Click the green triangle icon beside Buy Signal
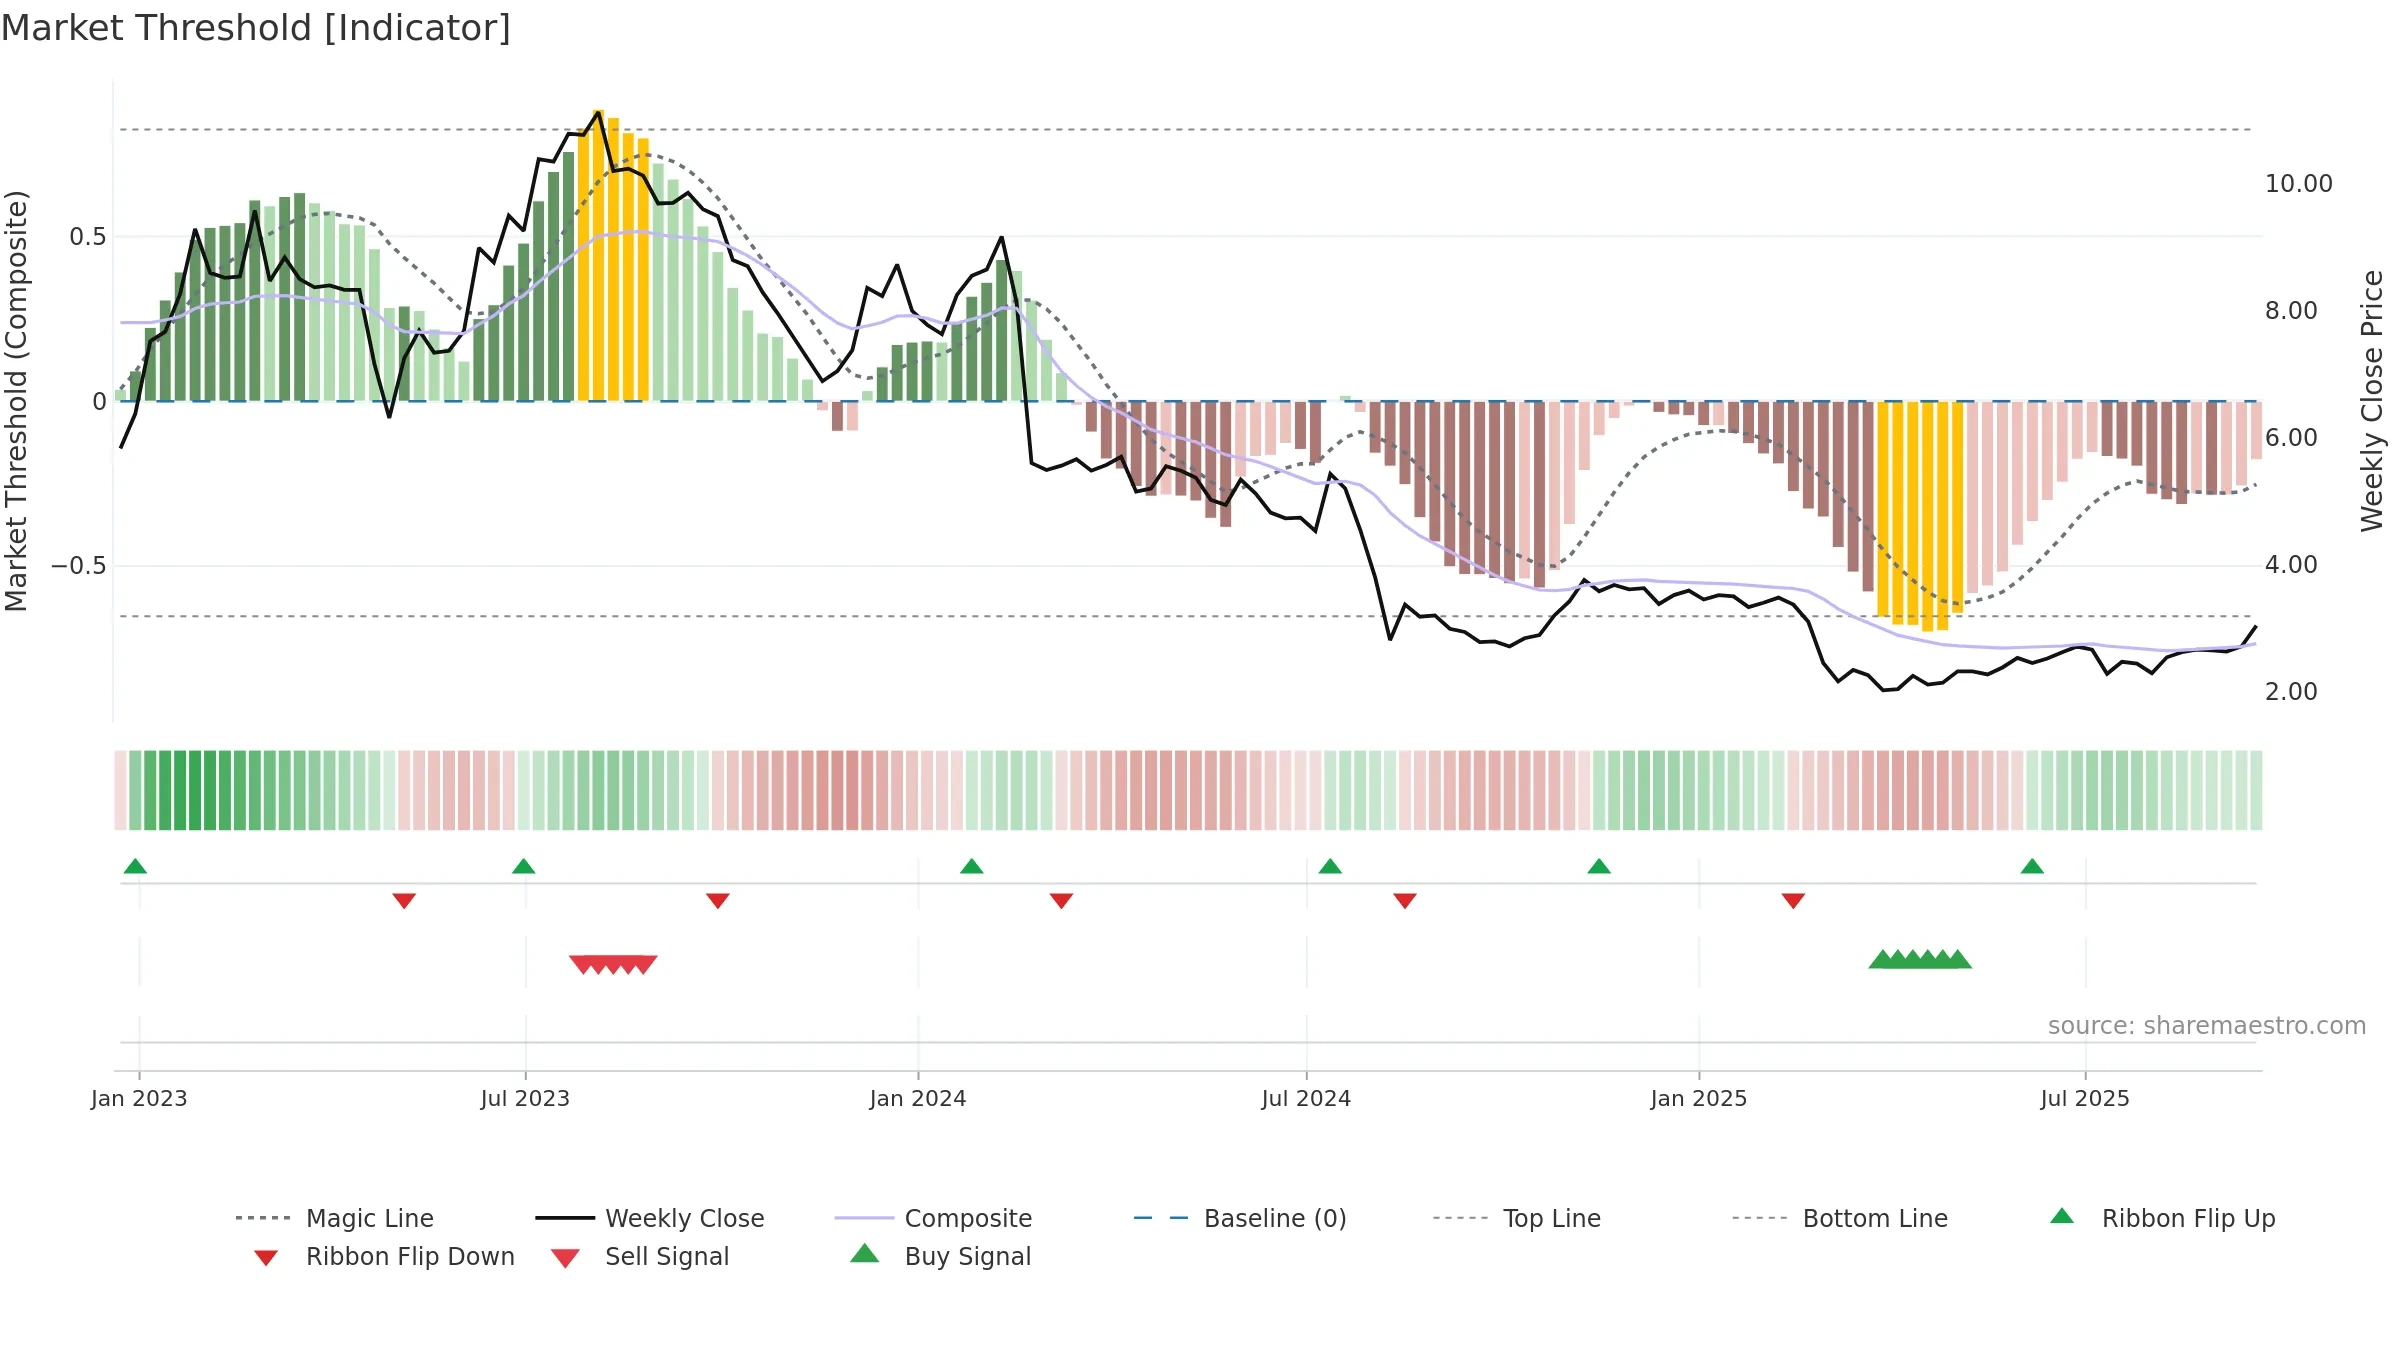The height and width of the screenshot is (1350, 2400). click(x=865, y=1253)
